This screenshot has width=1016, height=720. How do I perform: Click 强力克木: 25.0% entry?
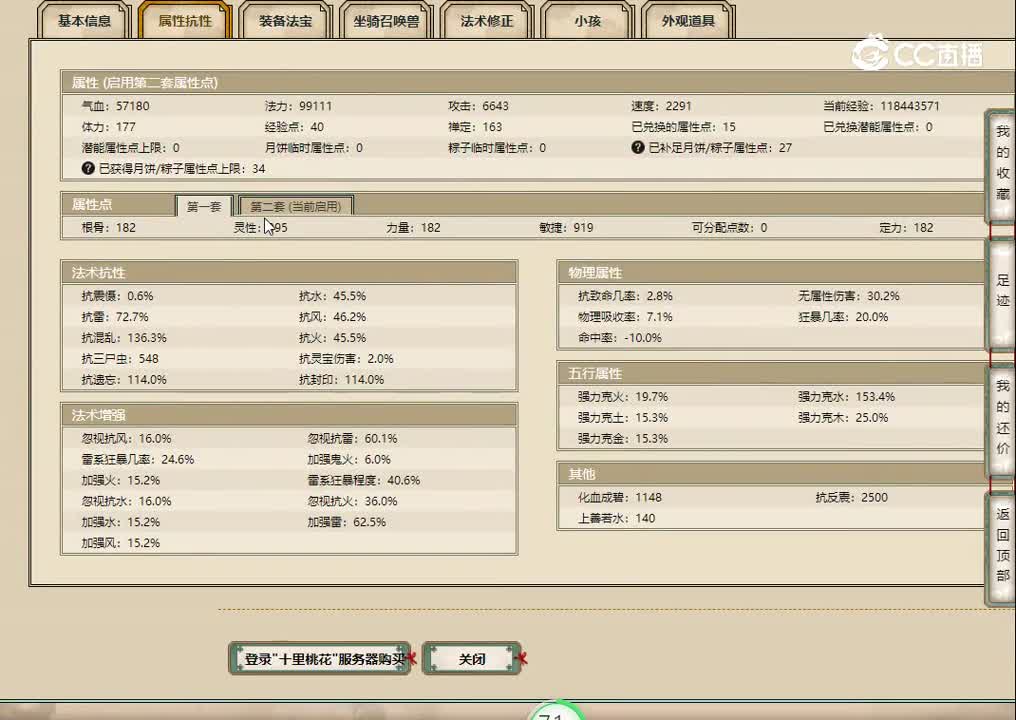pos(843,417)
